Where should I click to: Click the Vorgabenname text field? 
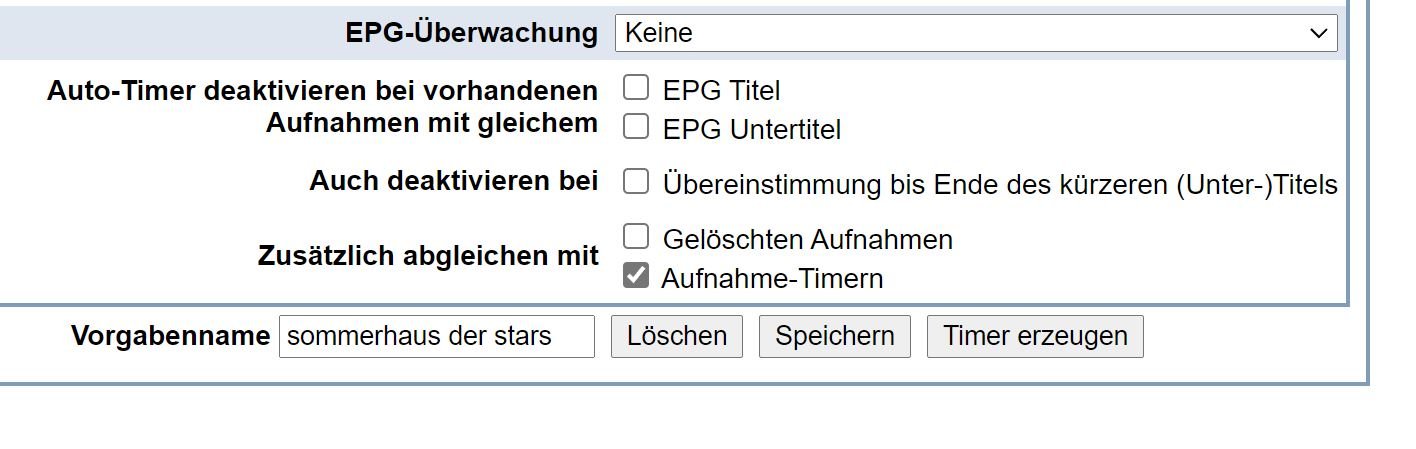436,336
